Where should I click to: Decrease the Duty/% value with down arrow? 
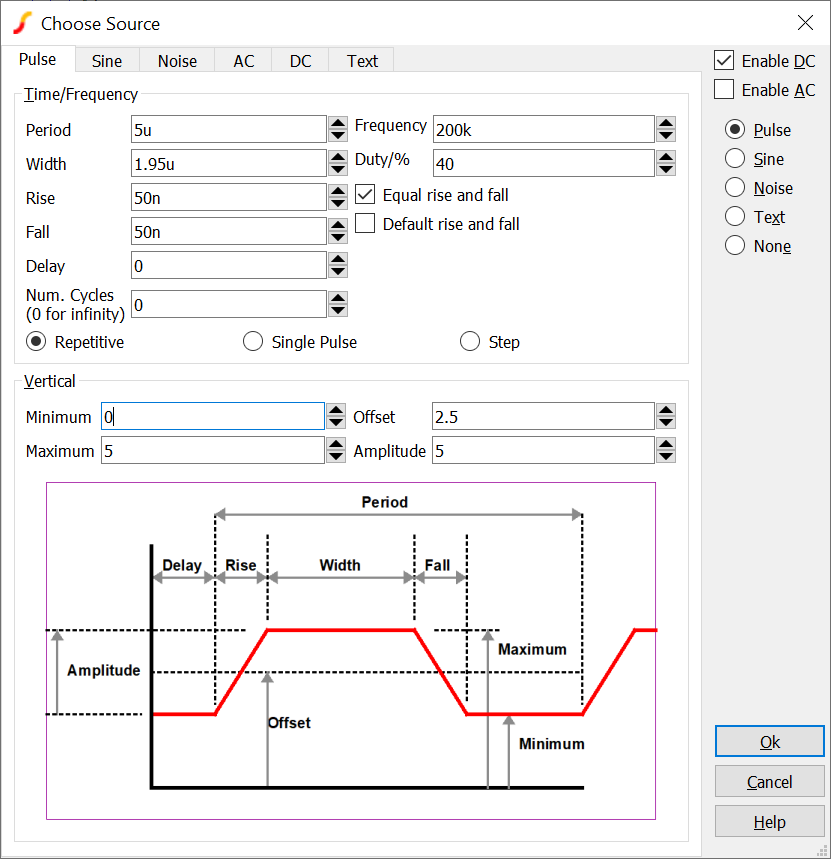[x=666, y=170]
